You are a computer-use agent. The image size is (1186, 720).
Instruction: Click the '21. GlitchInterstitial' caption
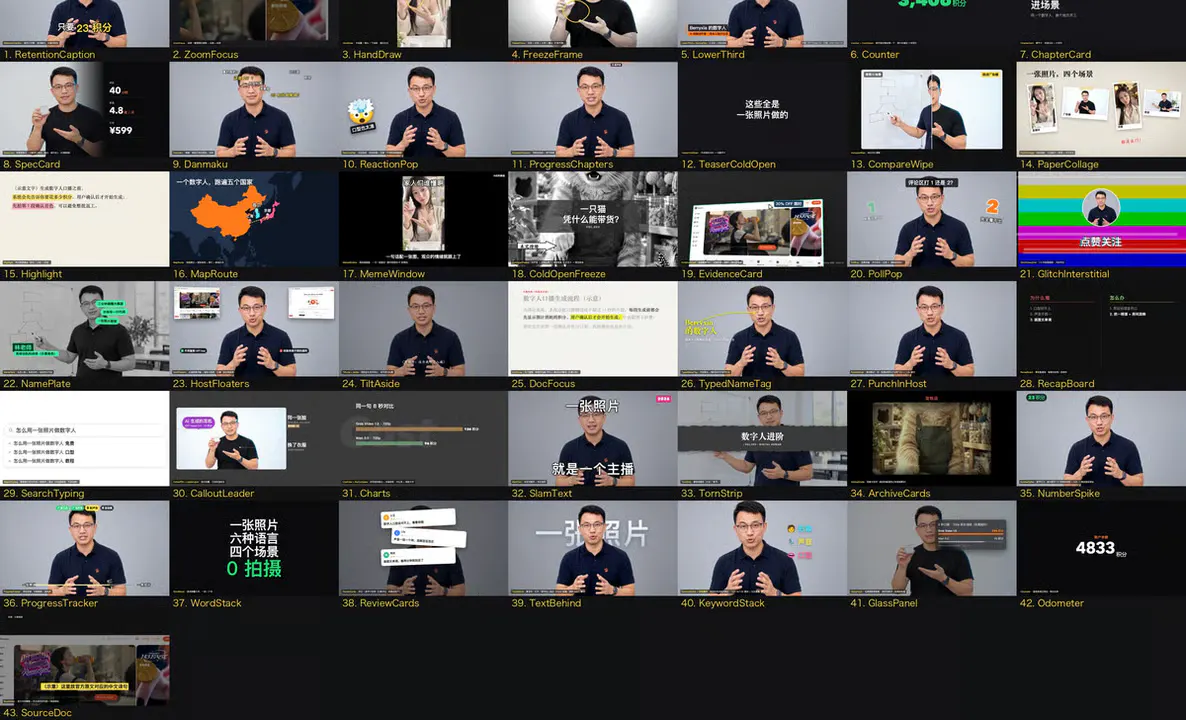point(1064,274)
